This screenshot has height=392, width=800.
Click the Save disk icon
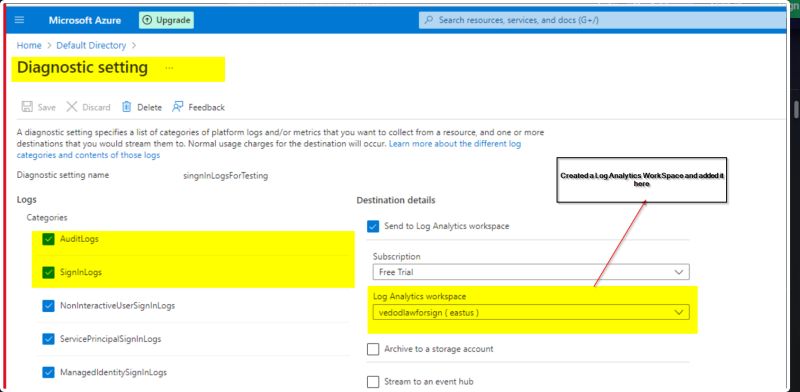point(27,107)
